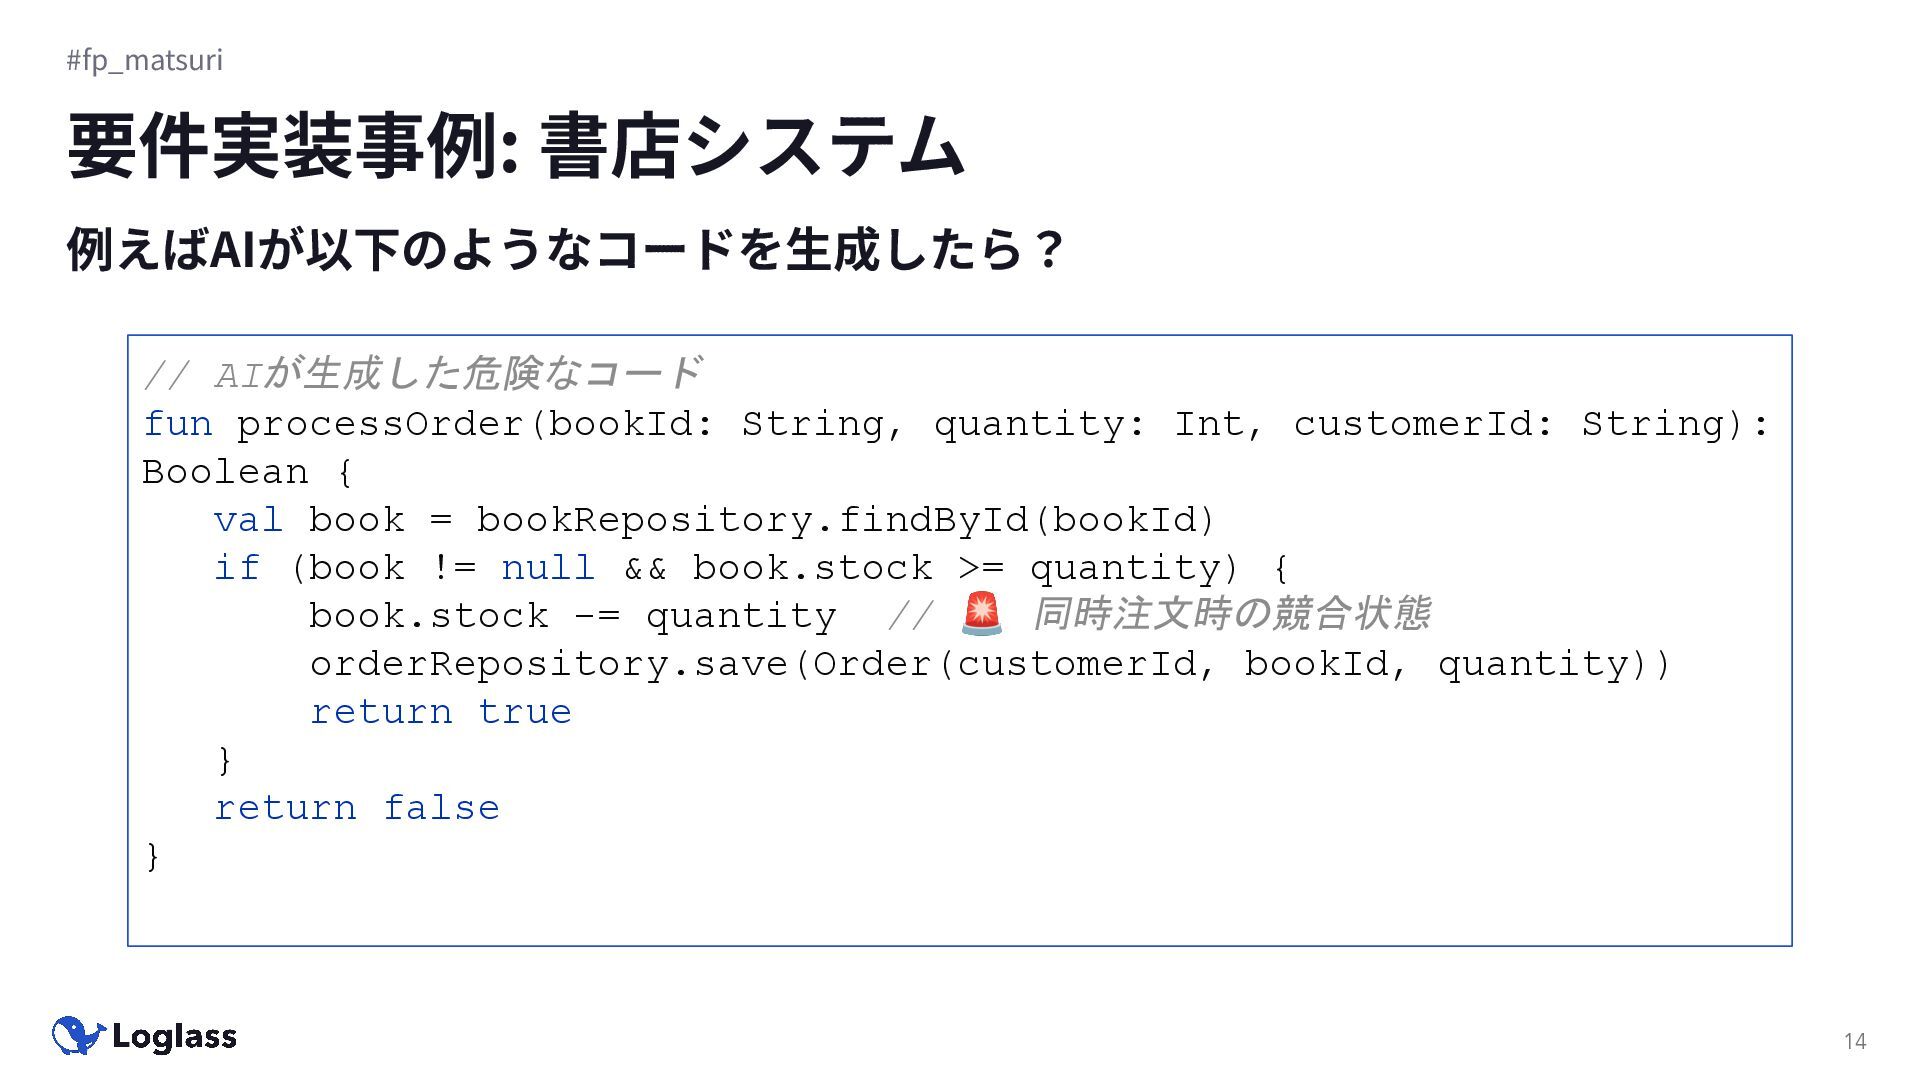Click the return false statement
1920x1080 pixels.
point(357,808)
